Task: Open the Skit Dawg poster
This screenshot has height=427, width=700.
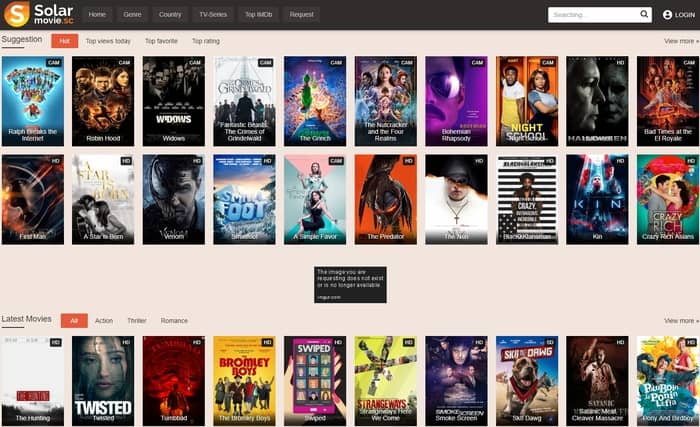Action: tap(527, 381)
